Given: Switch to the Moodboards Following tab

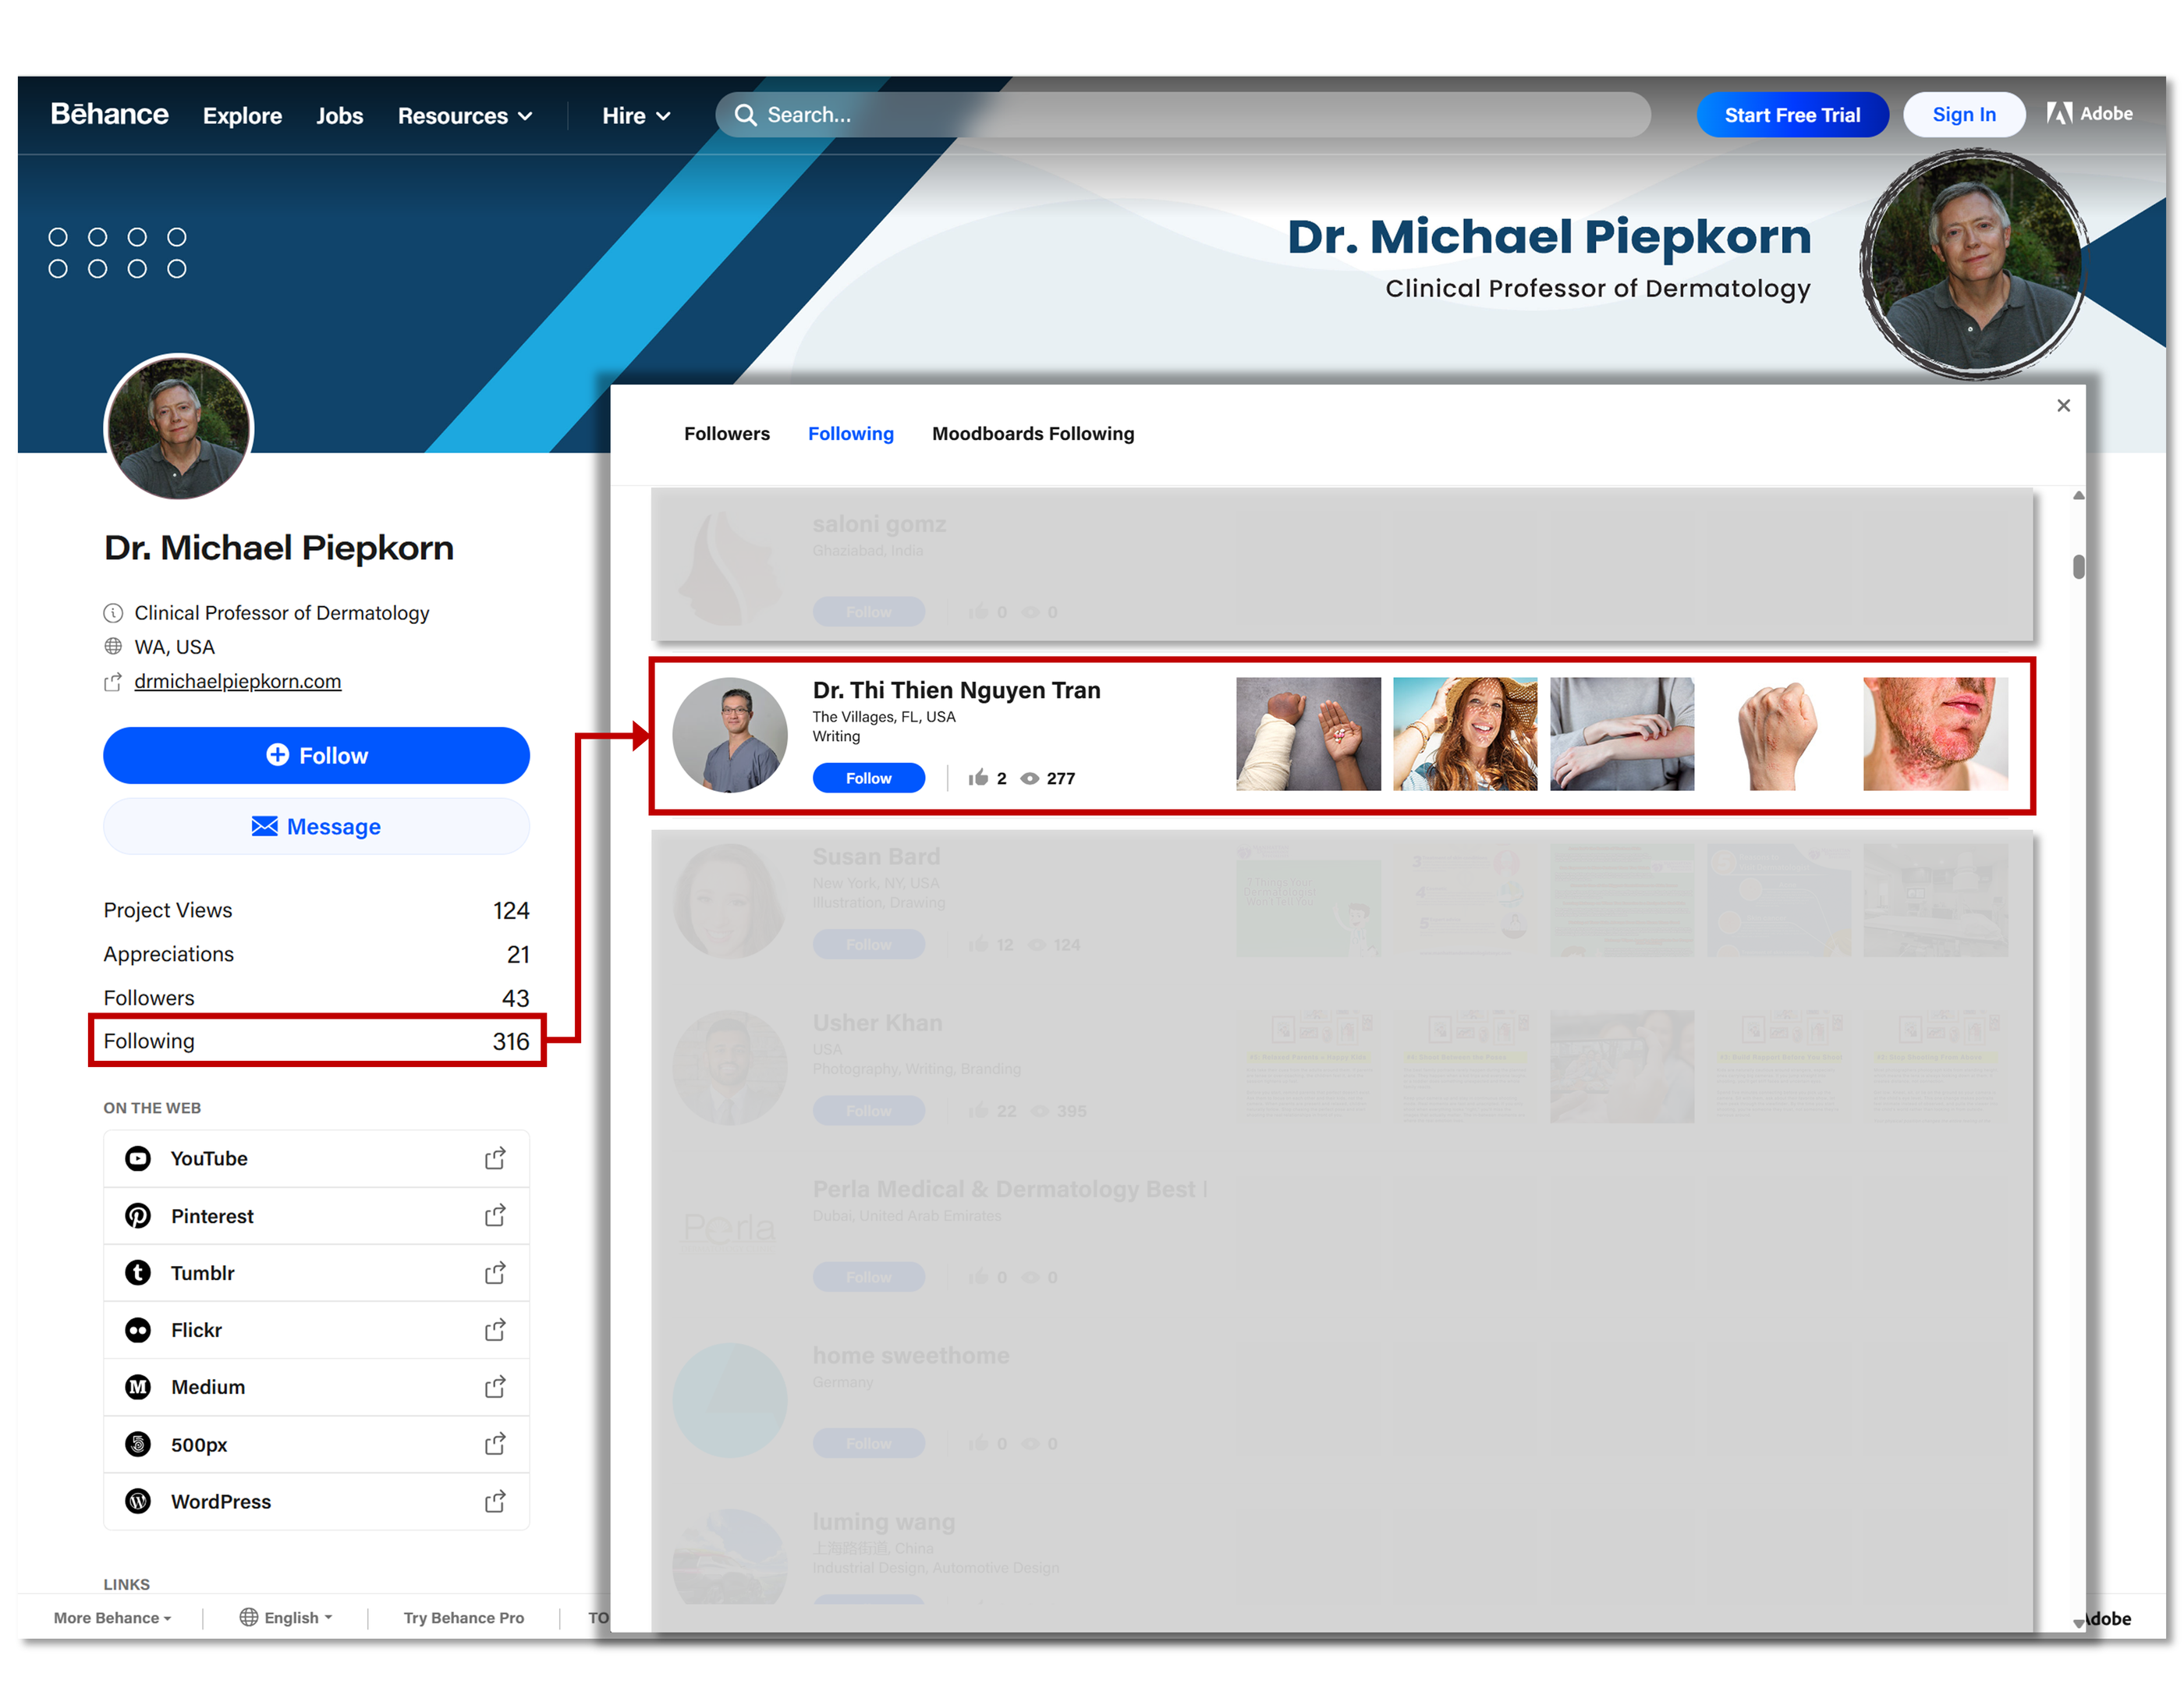Looking at the screenshot, I should tap(1033, 434).
